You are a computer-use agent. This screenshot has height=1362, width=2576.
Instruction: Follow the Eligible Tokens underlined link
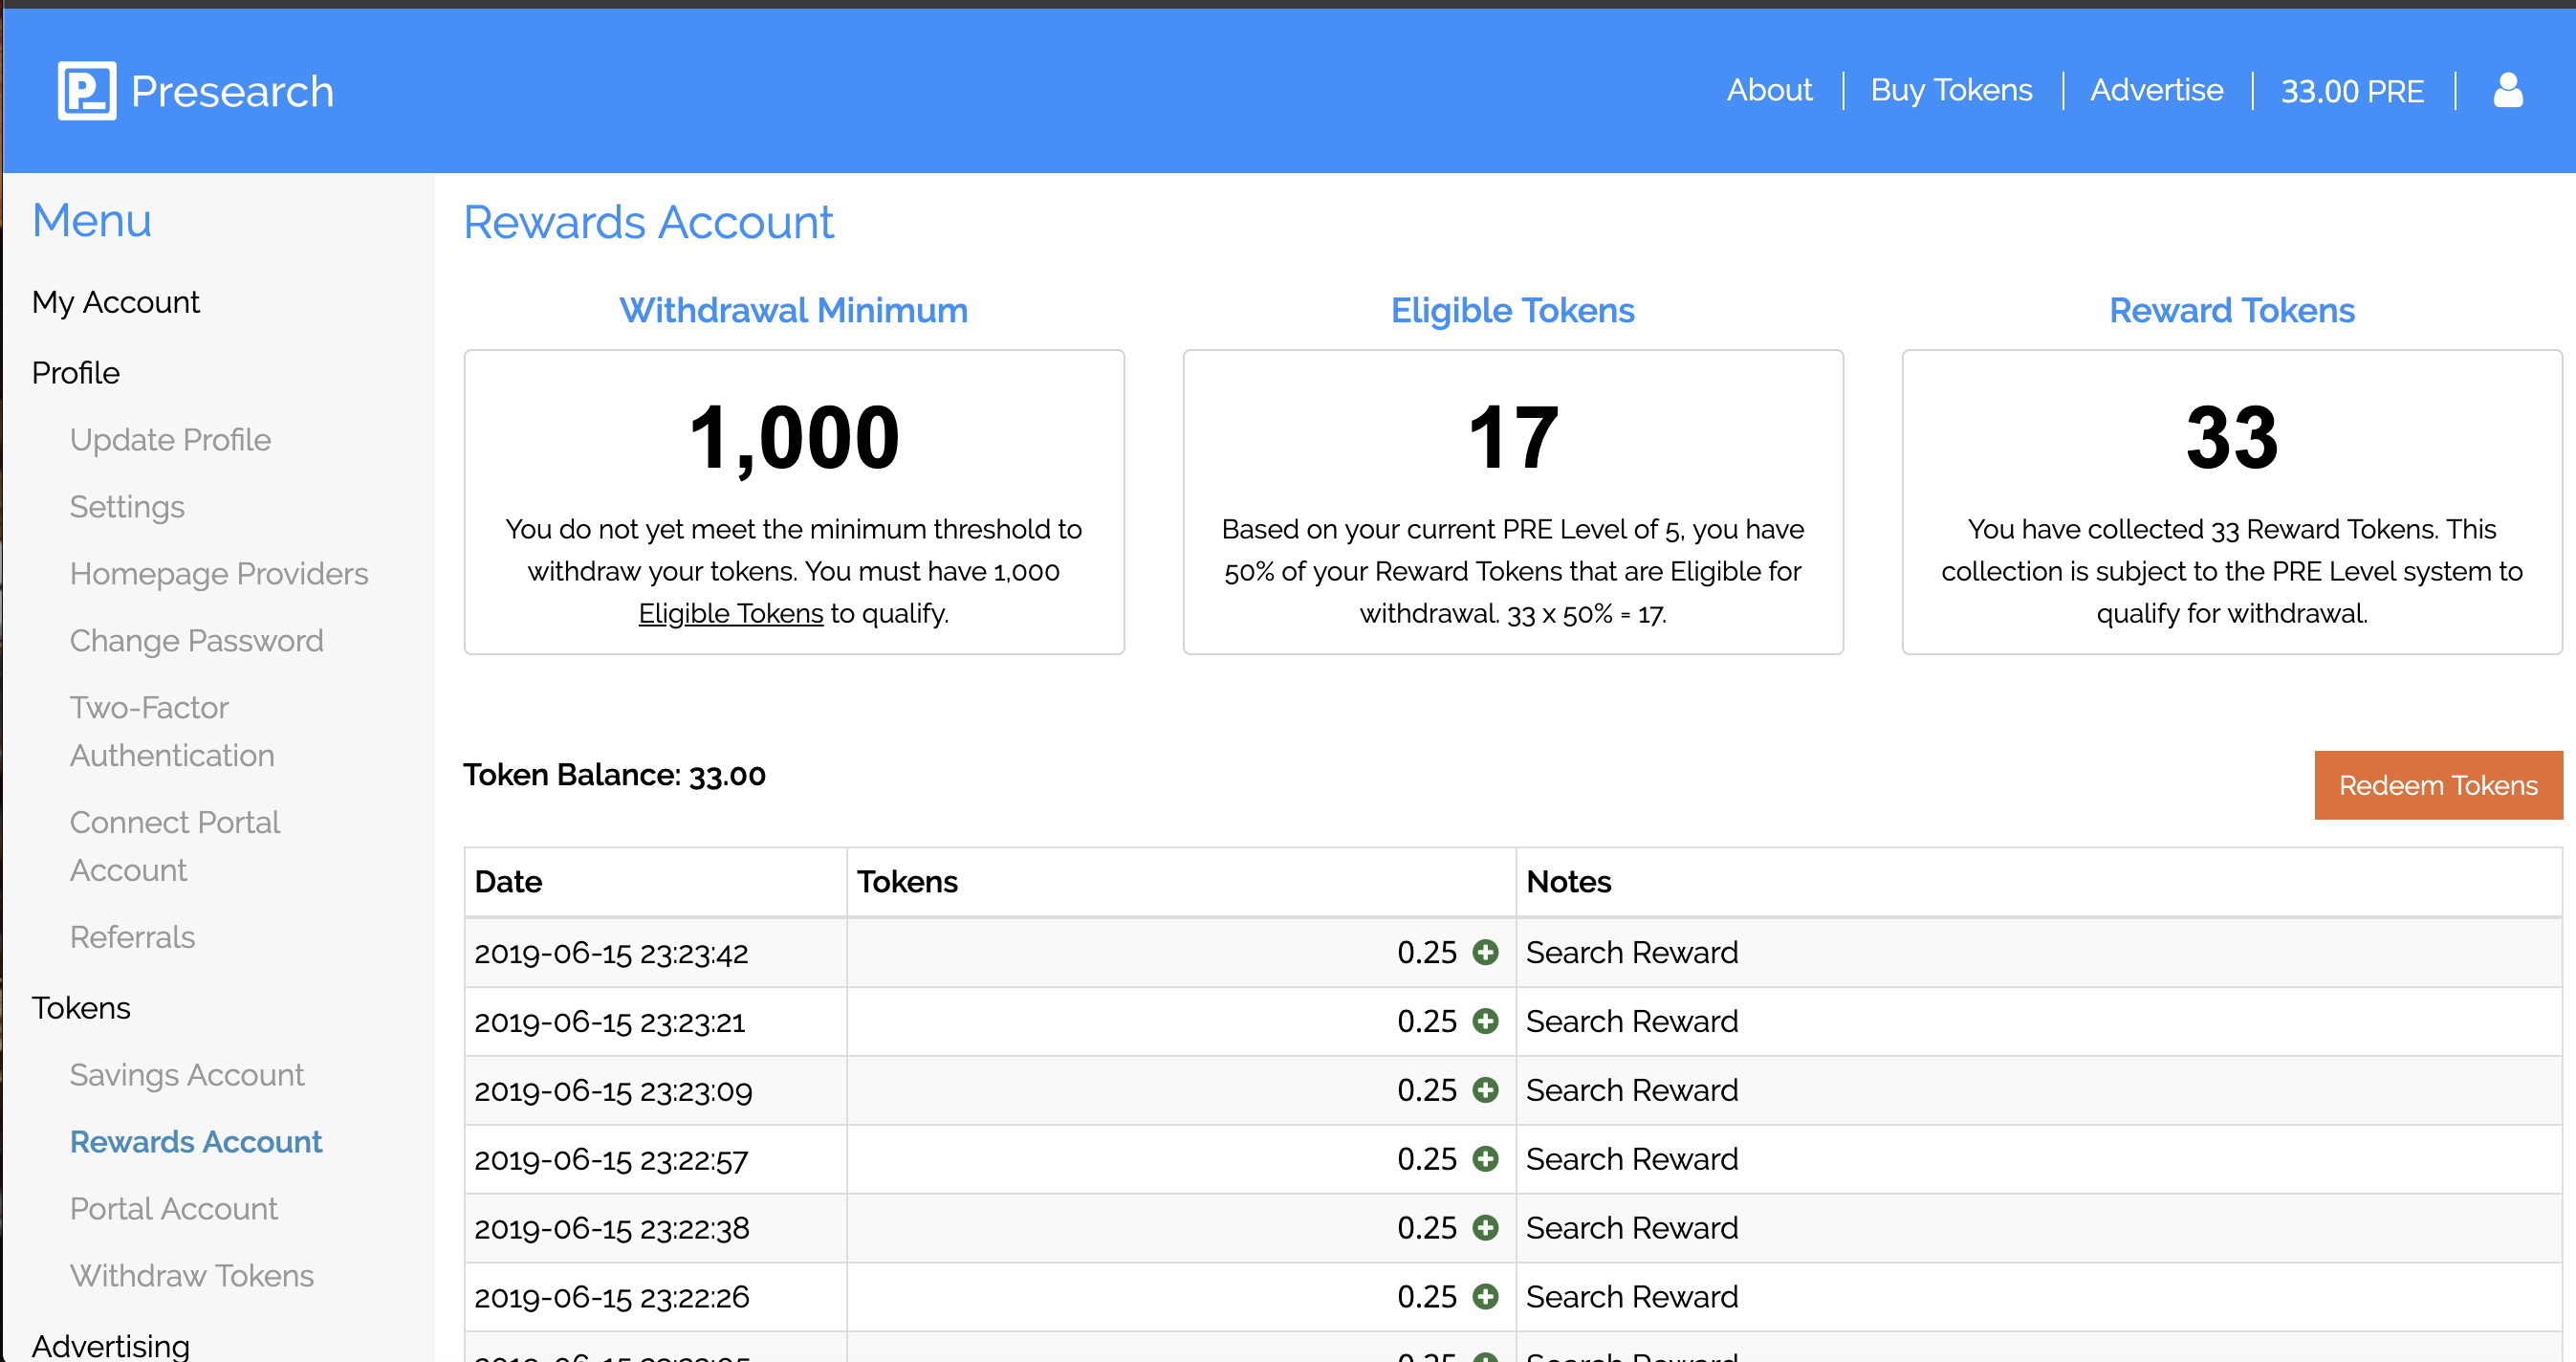[730, 613]
